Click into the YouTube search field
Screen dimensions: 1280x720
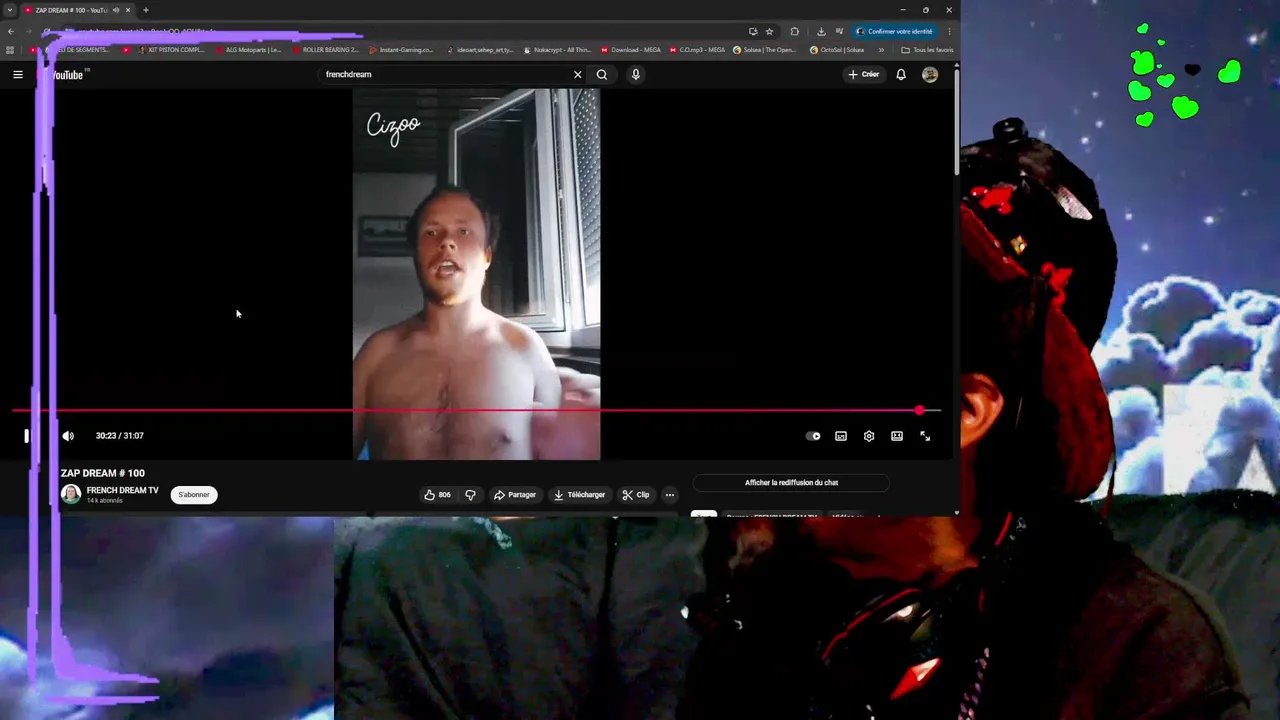click(445, 74)
